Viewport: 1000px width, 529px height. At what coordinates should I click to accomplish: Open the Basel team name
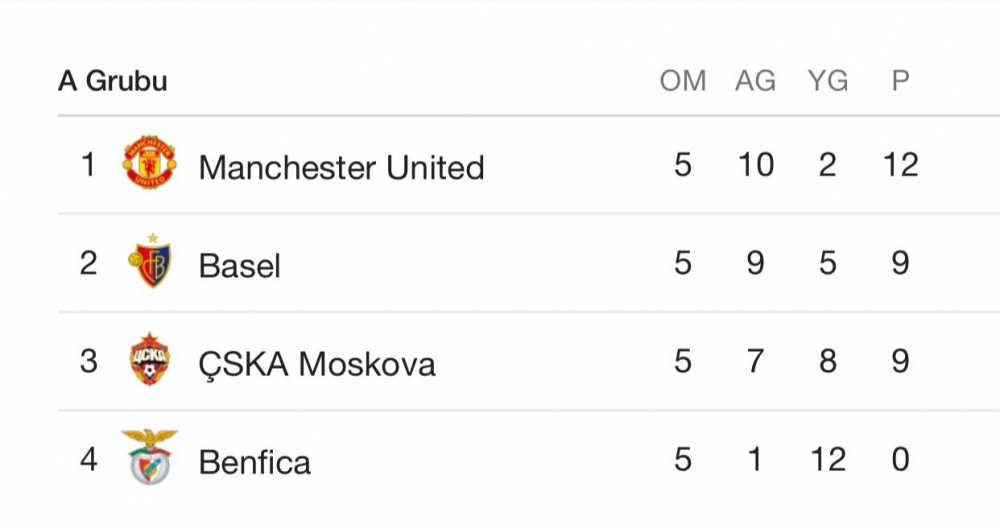pyautogui.click(x=240, y=265)
